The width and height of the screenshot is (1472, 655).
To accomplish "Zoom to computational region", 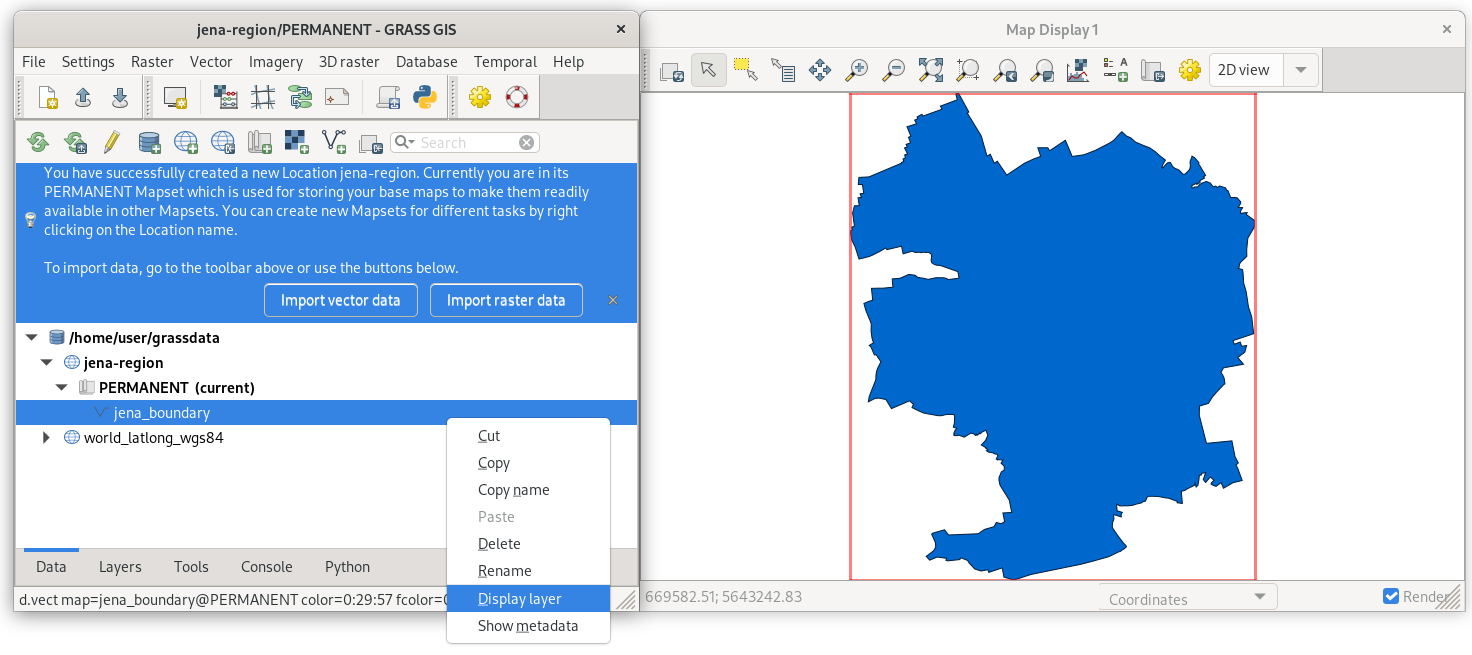I will click(968, 70).
